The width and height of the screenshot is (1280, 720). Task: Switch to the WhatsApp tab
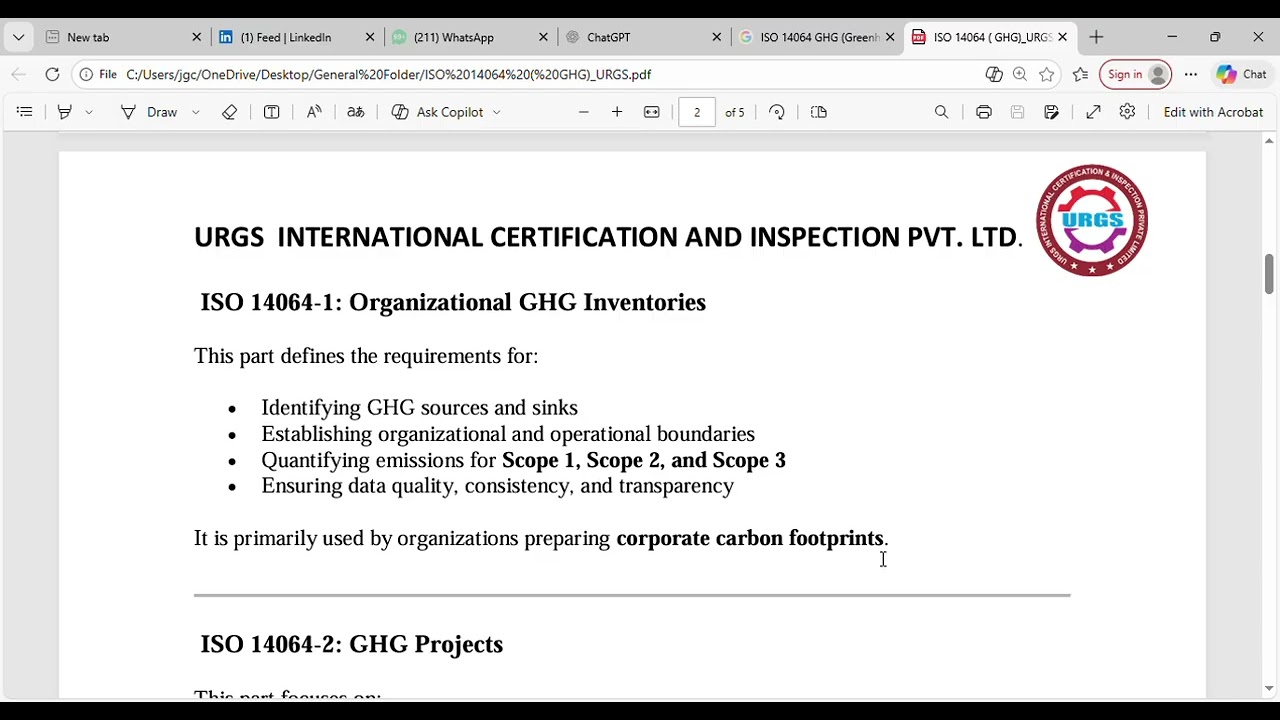(x=468, y=37)
